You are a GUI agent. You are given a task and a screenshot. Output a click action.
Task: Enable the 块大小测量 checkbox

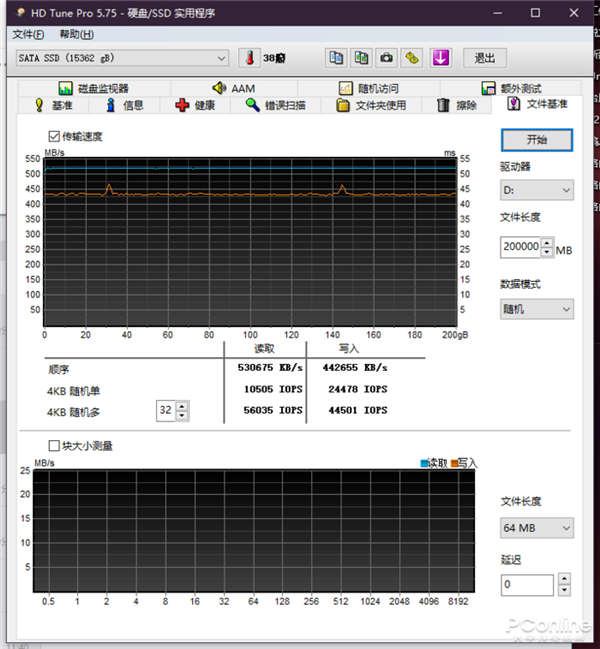click(x=54, y=446)
